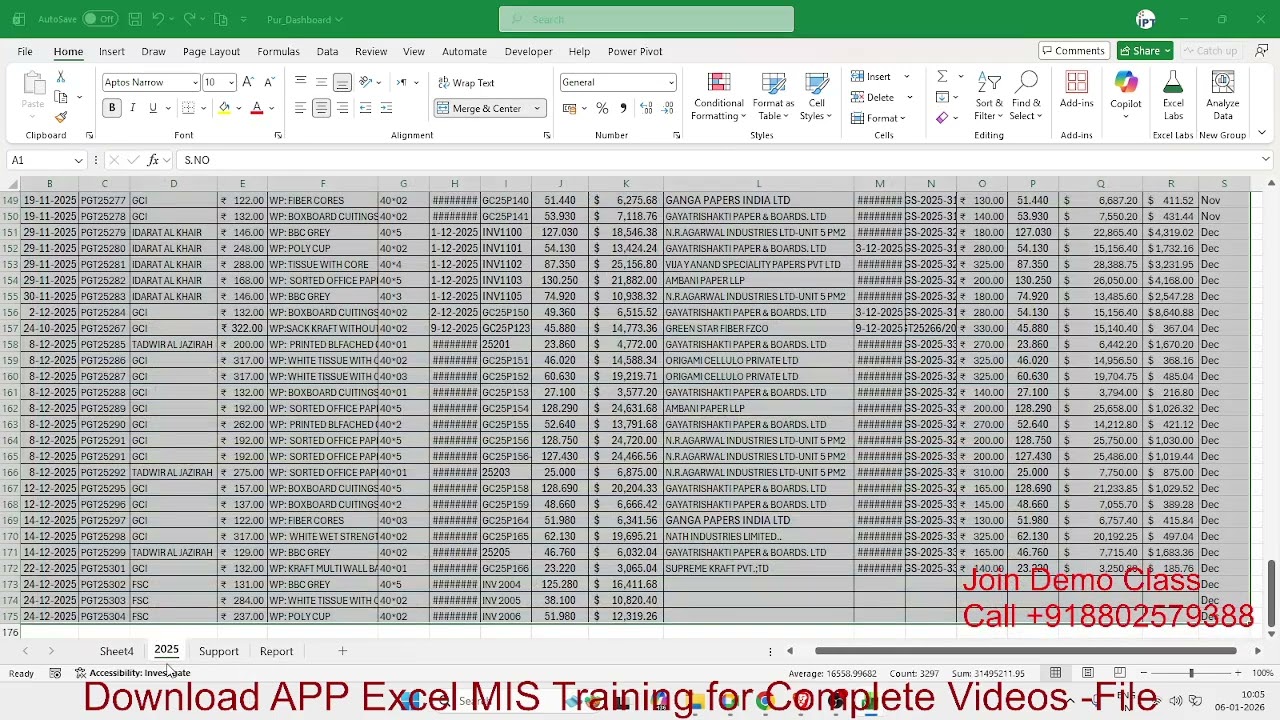Decrease the cell indent

(366, 108)
